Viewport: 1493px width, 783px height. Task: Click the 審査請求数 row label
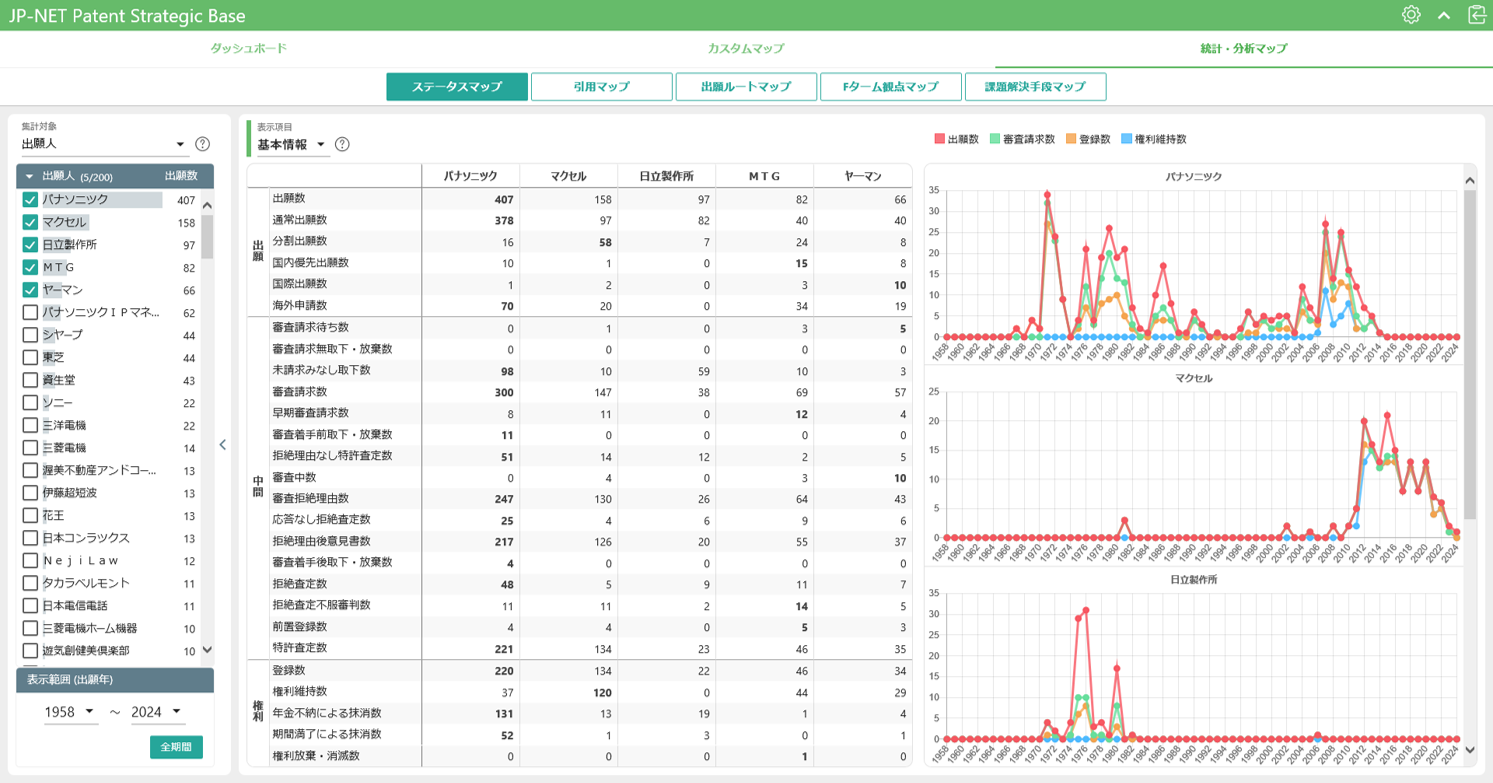coord(300,391)
